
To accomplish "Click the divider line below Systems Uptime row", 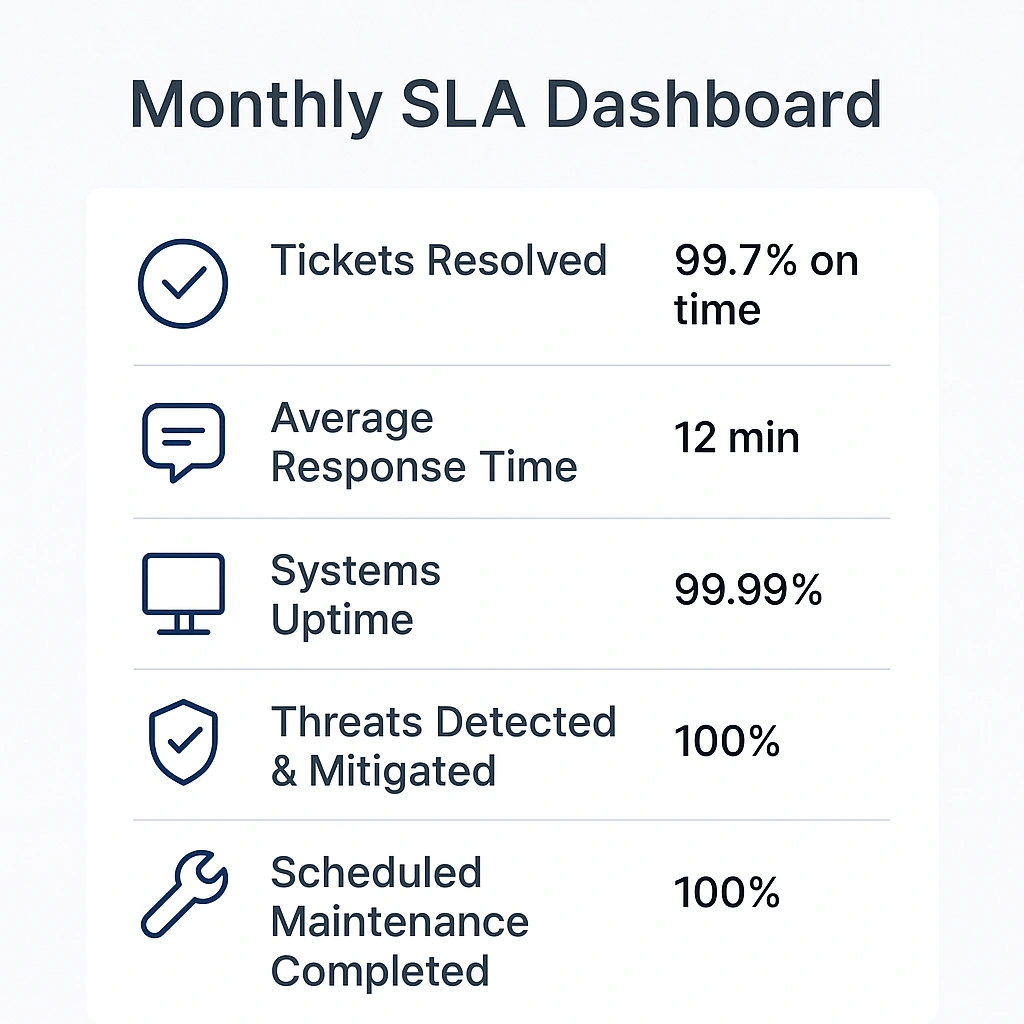I will [511, 669].
